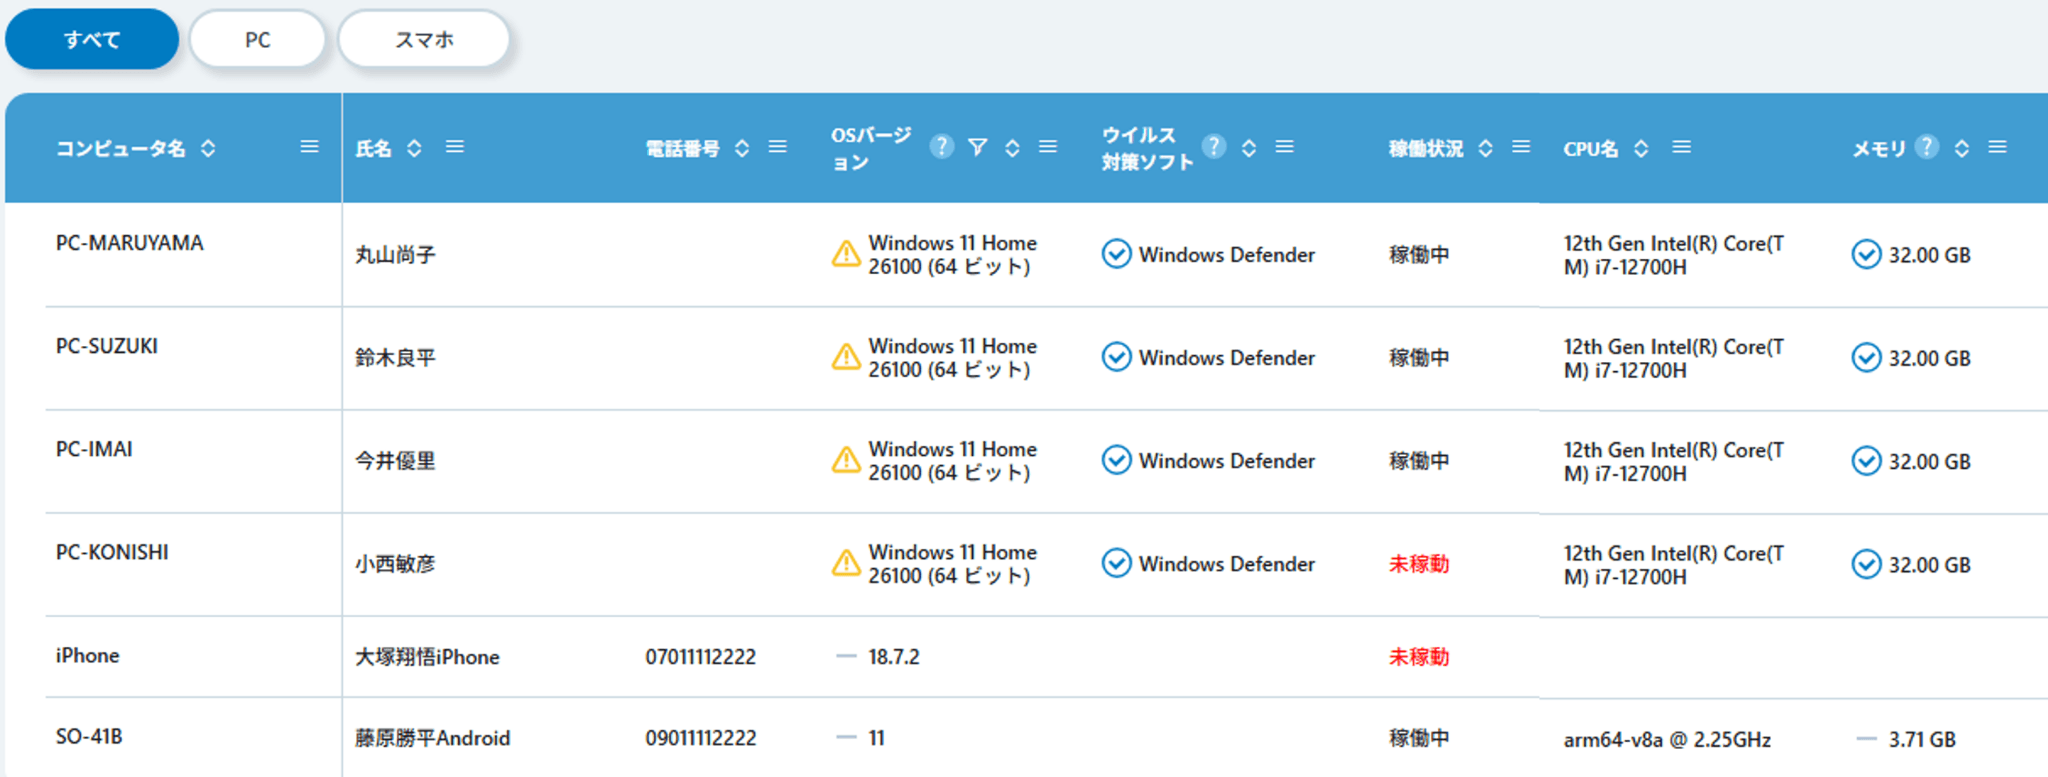This screenshot has height=777, width=2048.
Task: Sort by 稼働状況 column arrows
Action: (1486, 148)
